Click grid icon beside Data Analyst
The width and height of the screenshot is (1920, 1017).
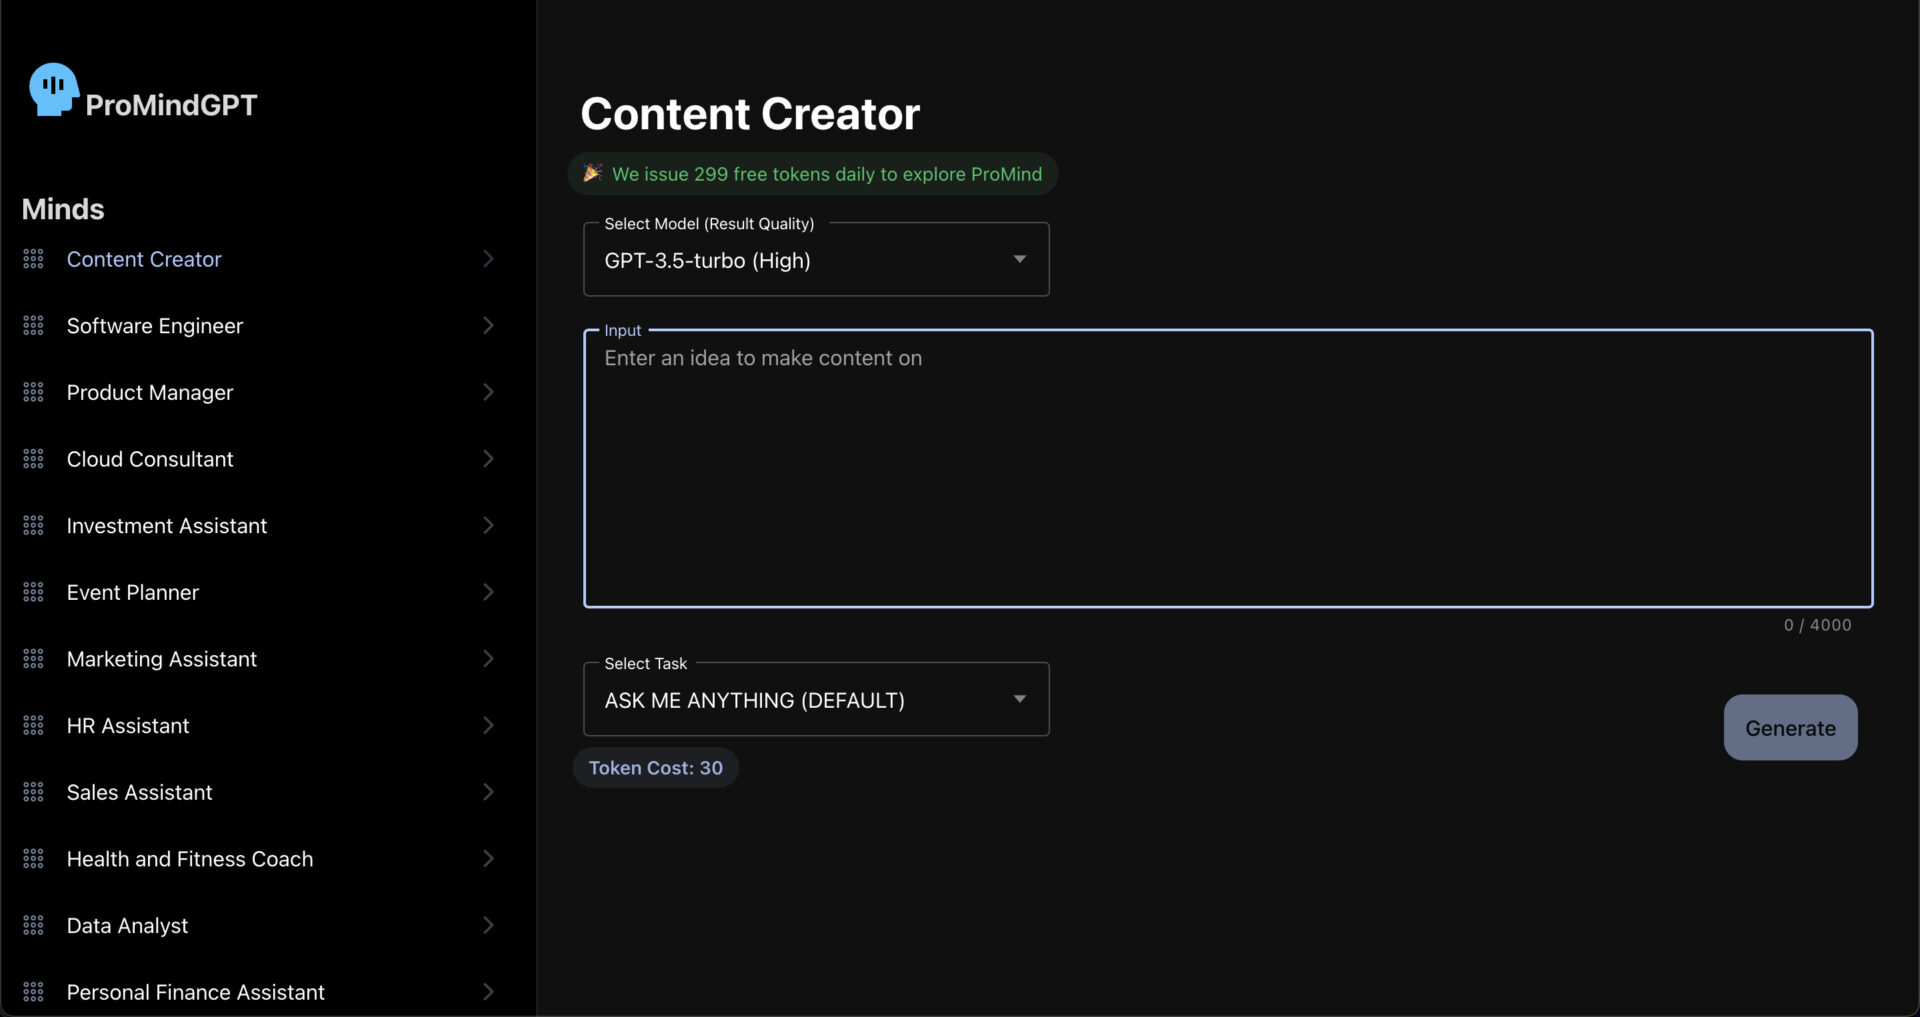click(33, 926)
